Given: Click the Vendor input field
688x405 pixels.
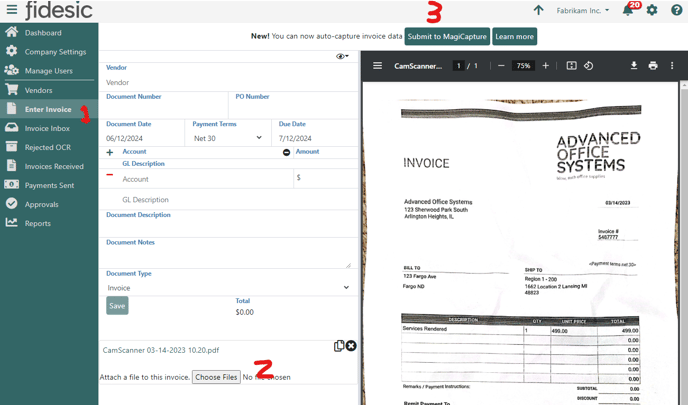Looking at the screenshot, I should 228,82.
